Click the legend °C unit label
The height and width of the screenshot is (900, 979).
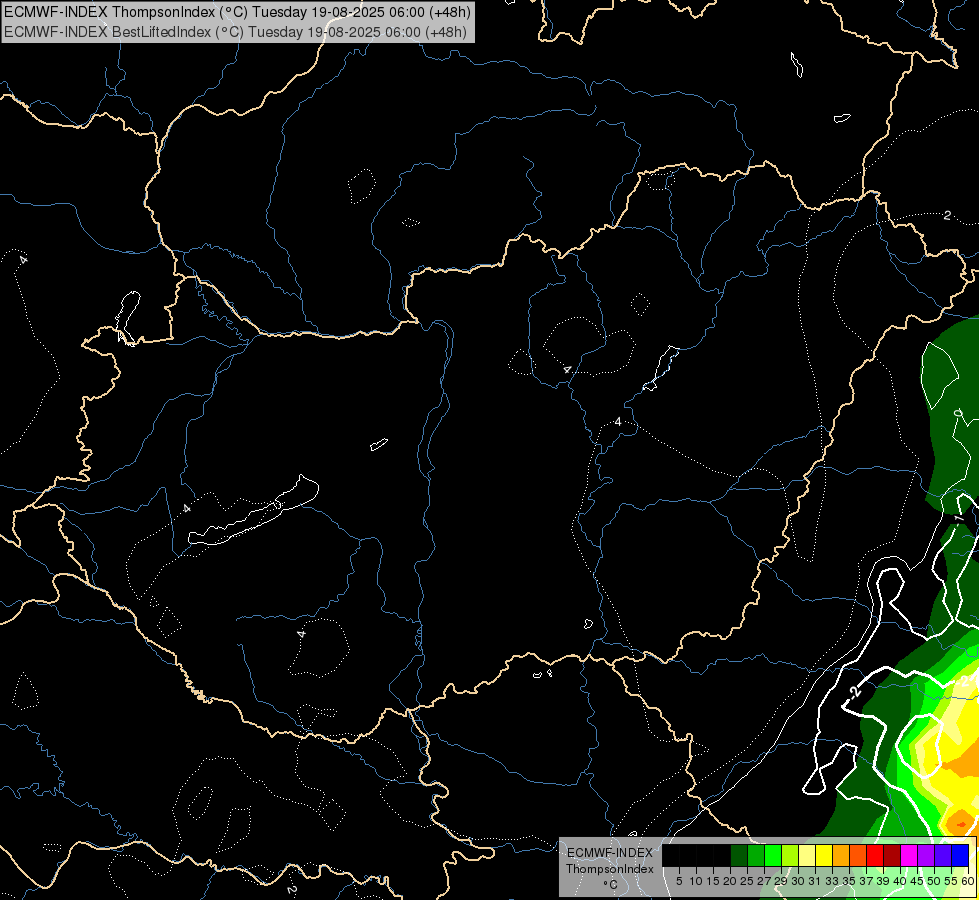tap(611, 884)
